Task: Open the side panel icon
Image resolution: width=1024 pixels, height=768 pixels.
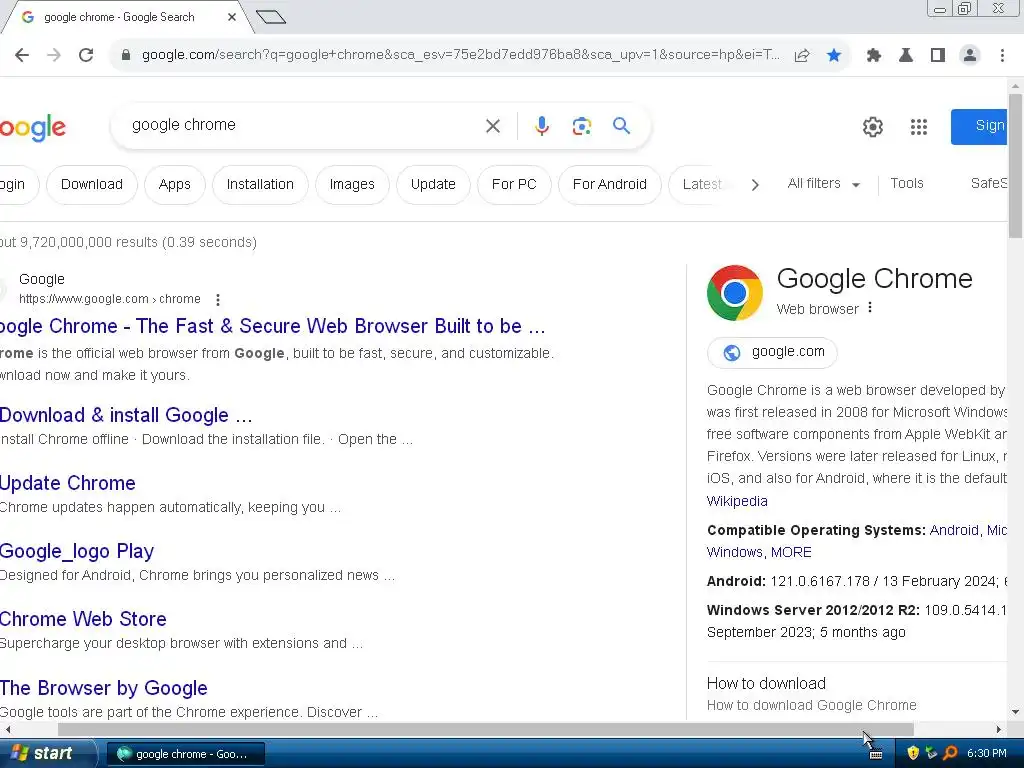Action: (x=938, y=55)
